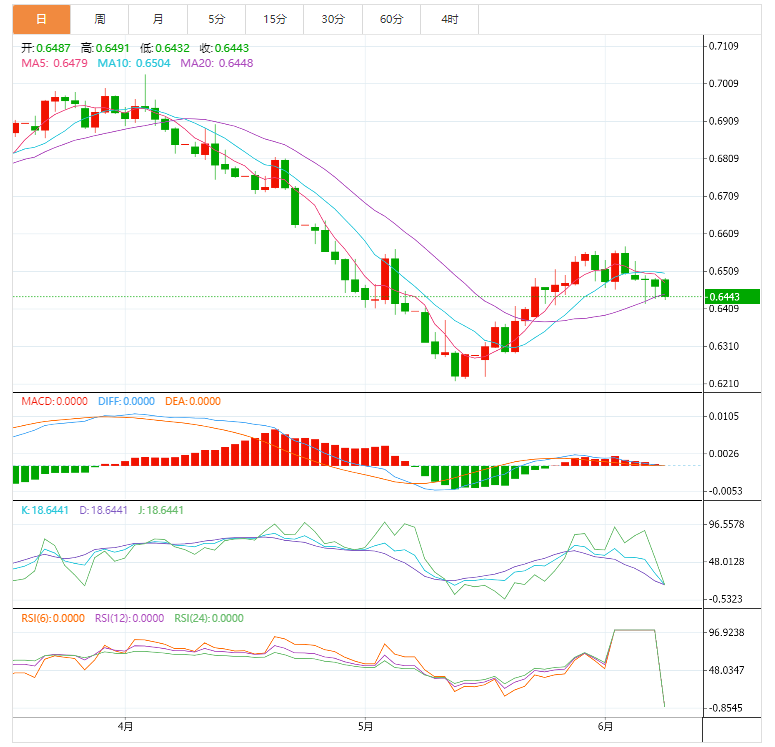
Task: Open the 60分 timeframe tab
Action: click(391, 19)
